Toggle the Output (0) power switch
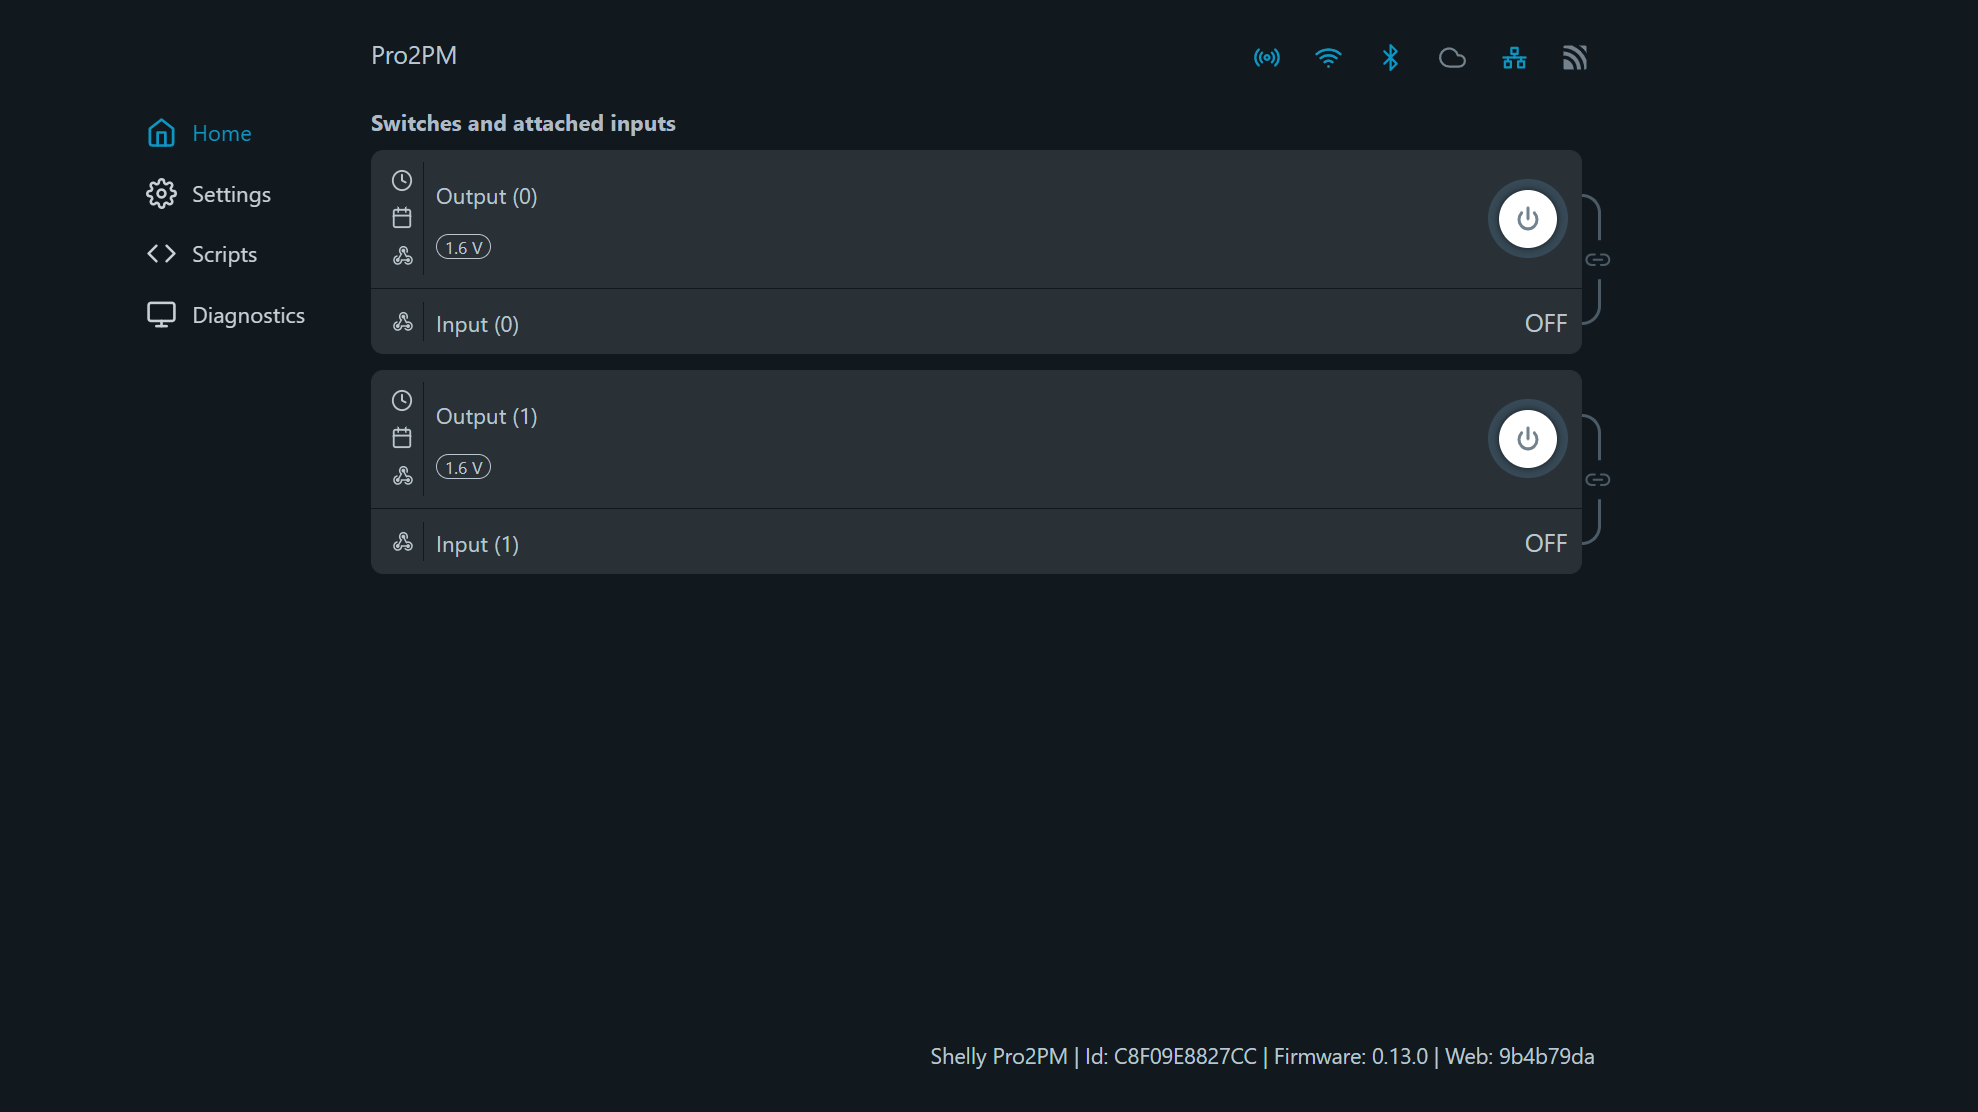The image size is (1978, 1112). point(1527,218)
